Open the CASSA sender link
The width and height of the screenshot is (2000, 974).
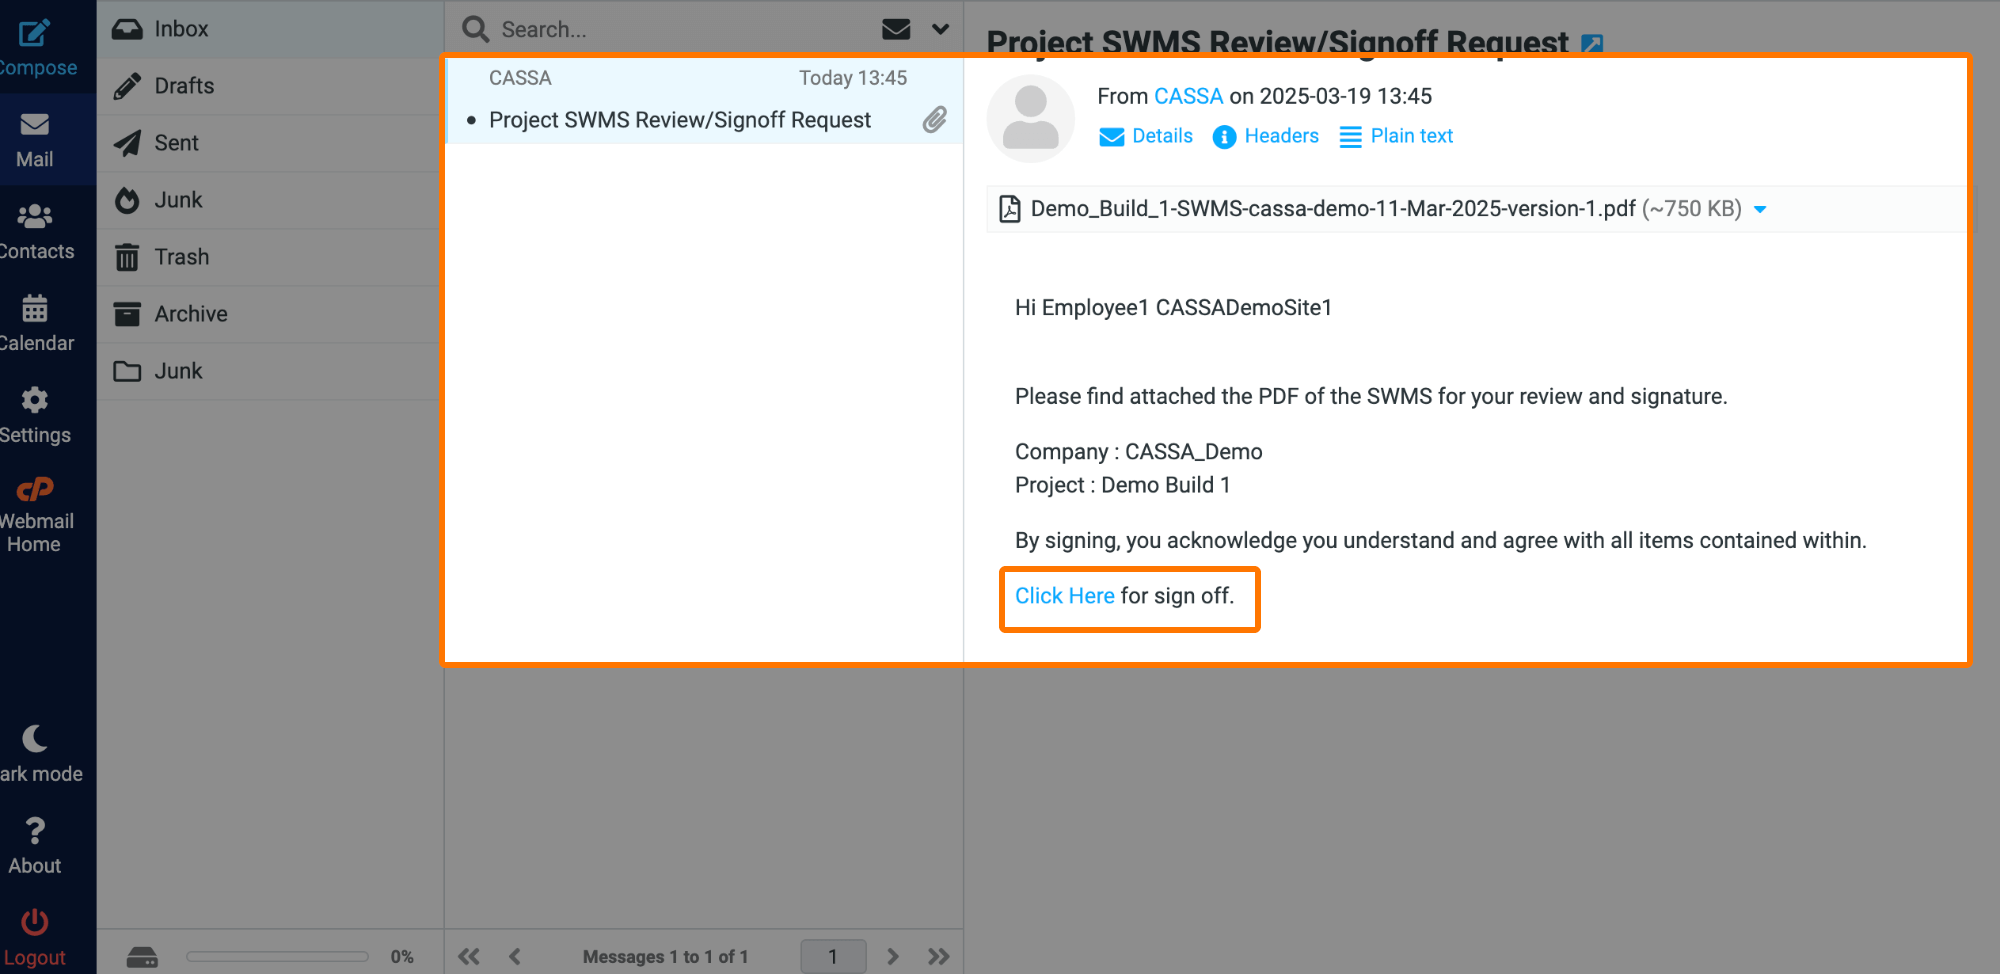click(x=1188, y=96)
